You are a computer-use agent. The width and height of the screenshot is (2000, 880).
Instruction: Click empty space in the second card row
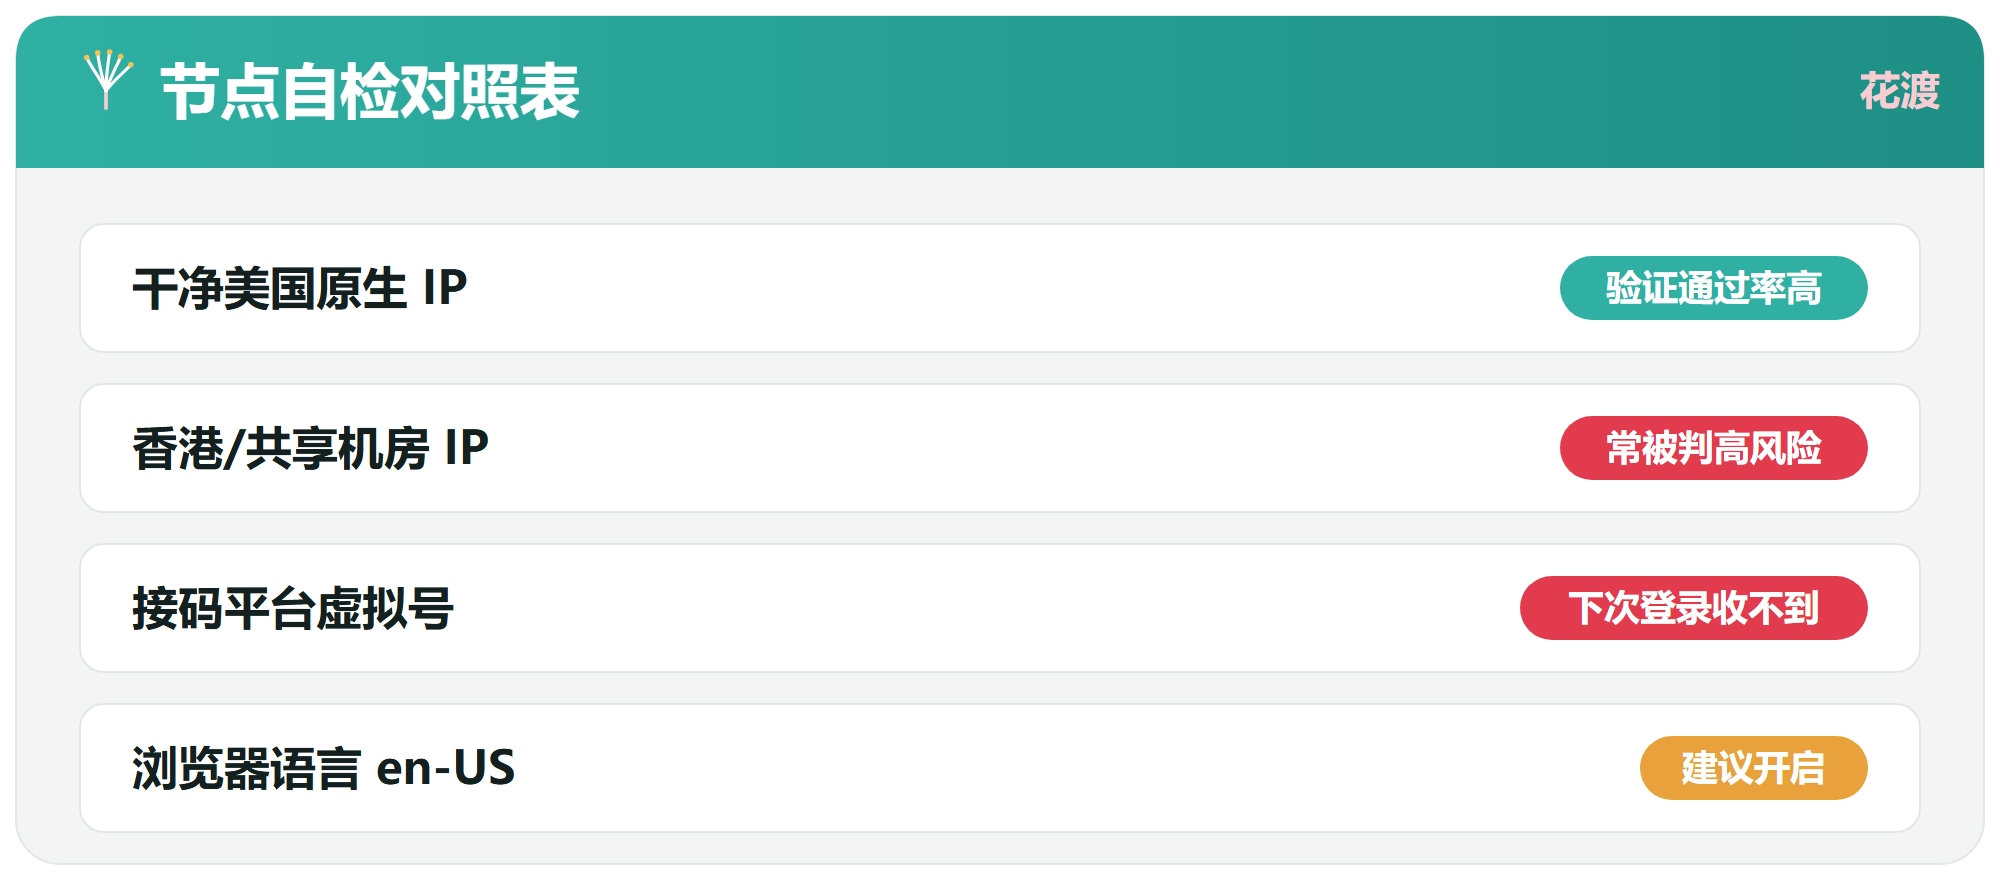click(1000, 448)
